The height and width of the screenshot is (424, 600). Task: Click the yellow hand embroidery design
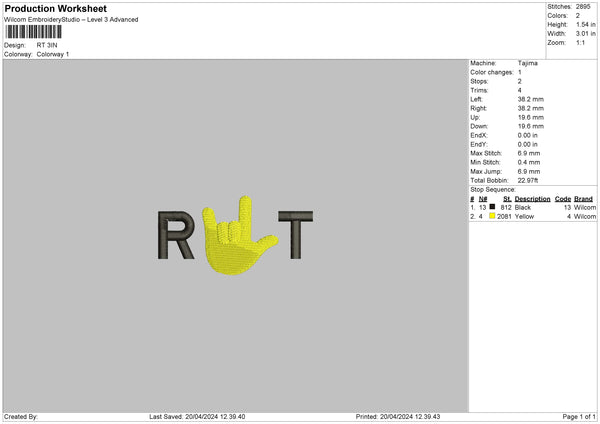coord(239,235)
